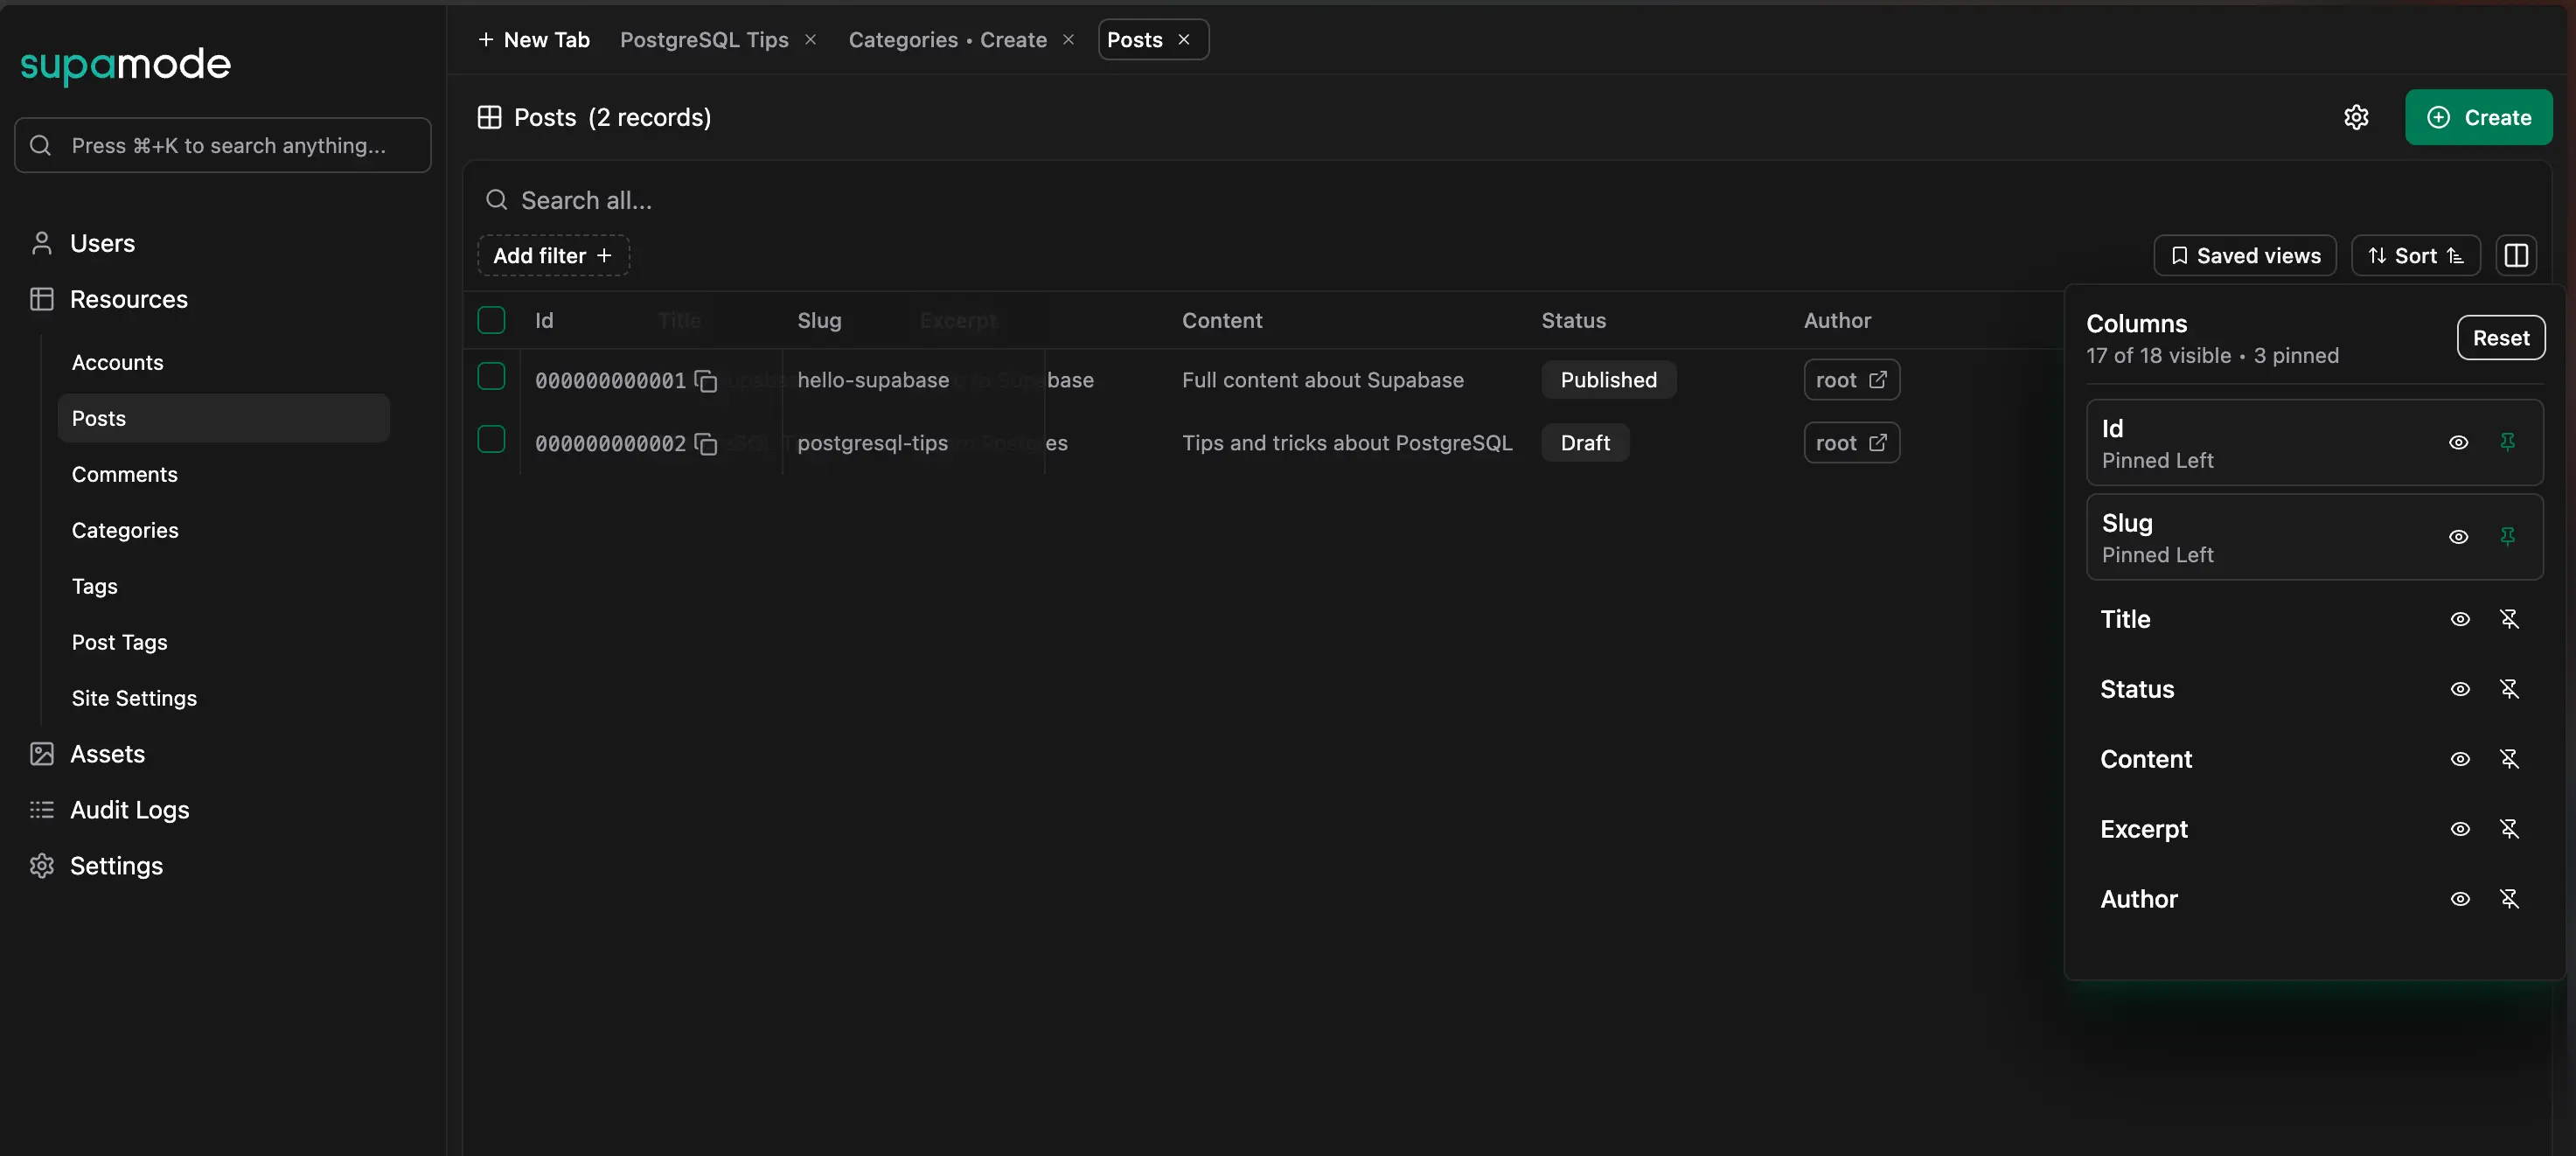Switch to the PostgreSQL Tips tab
The width and height of the screenshot is (2576, 1156).
[704, 39]
